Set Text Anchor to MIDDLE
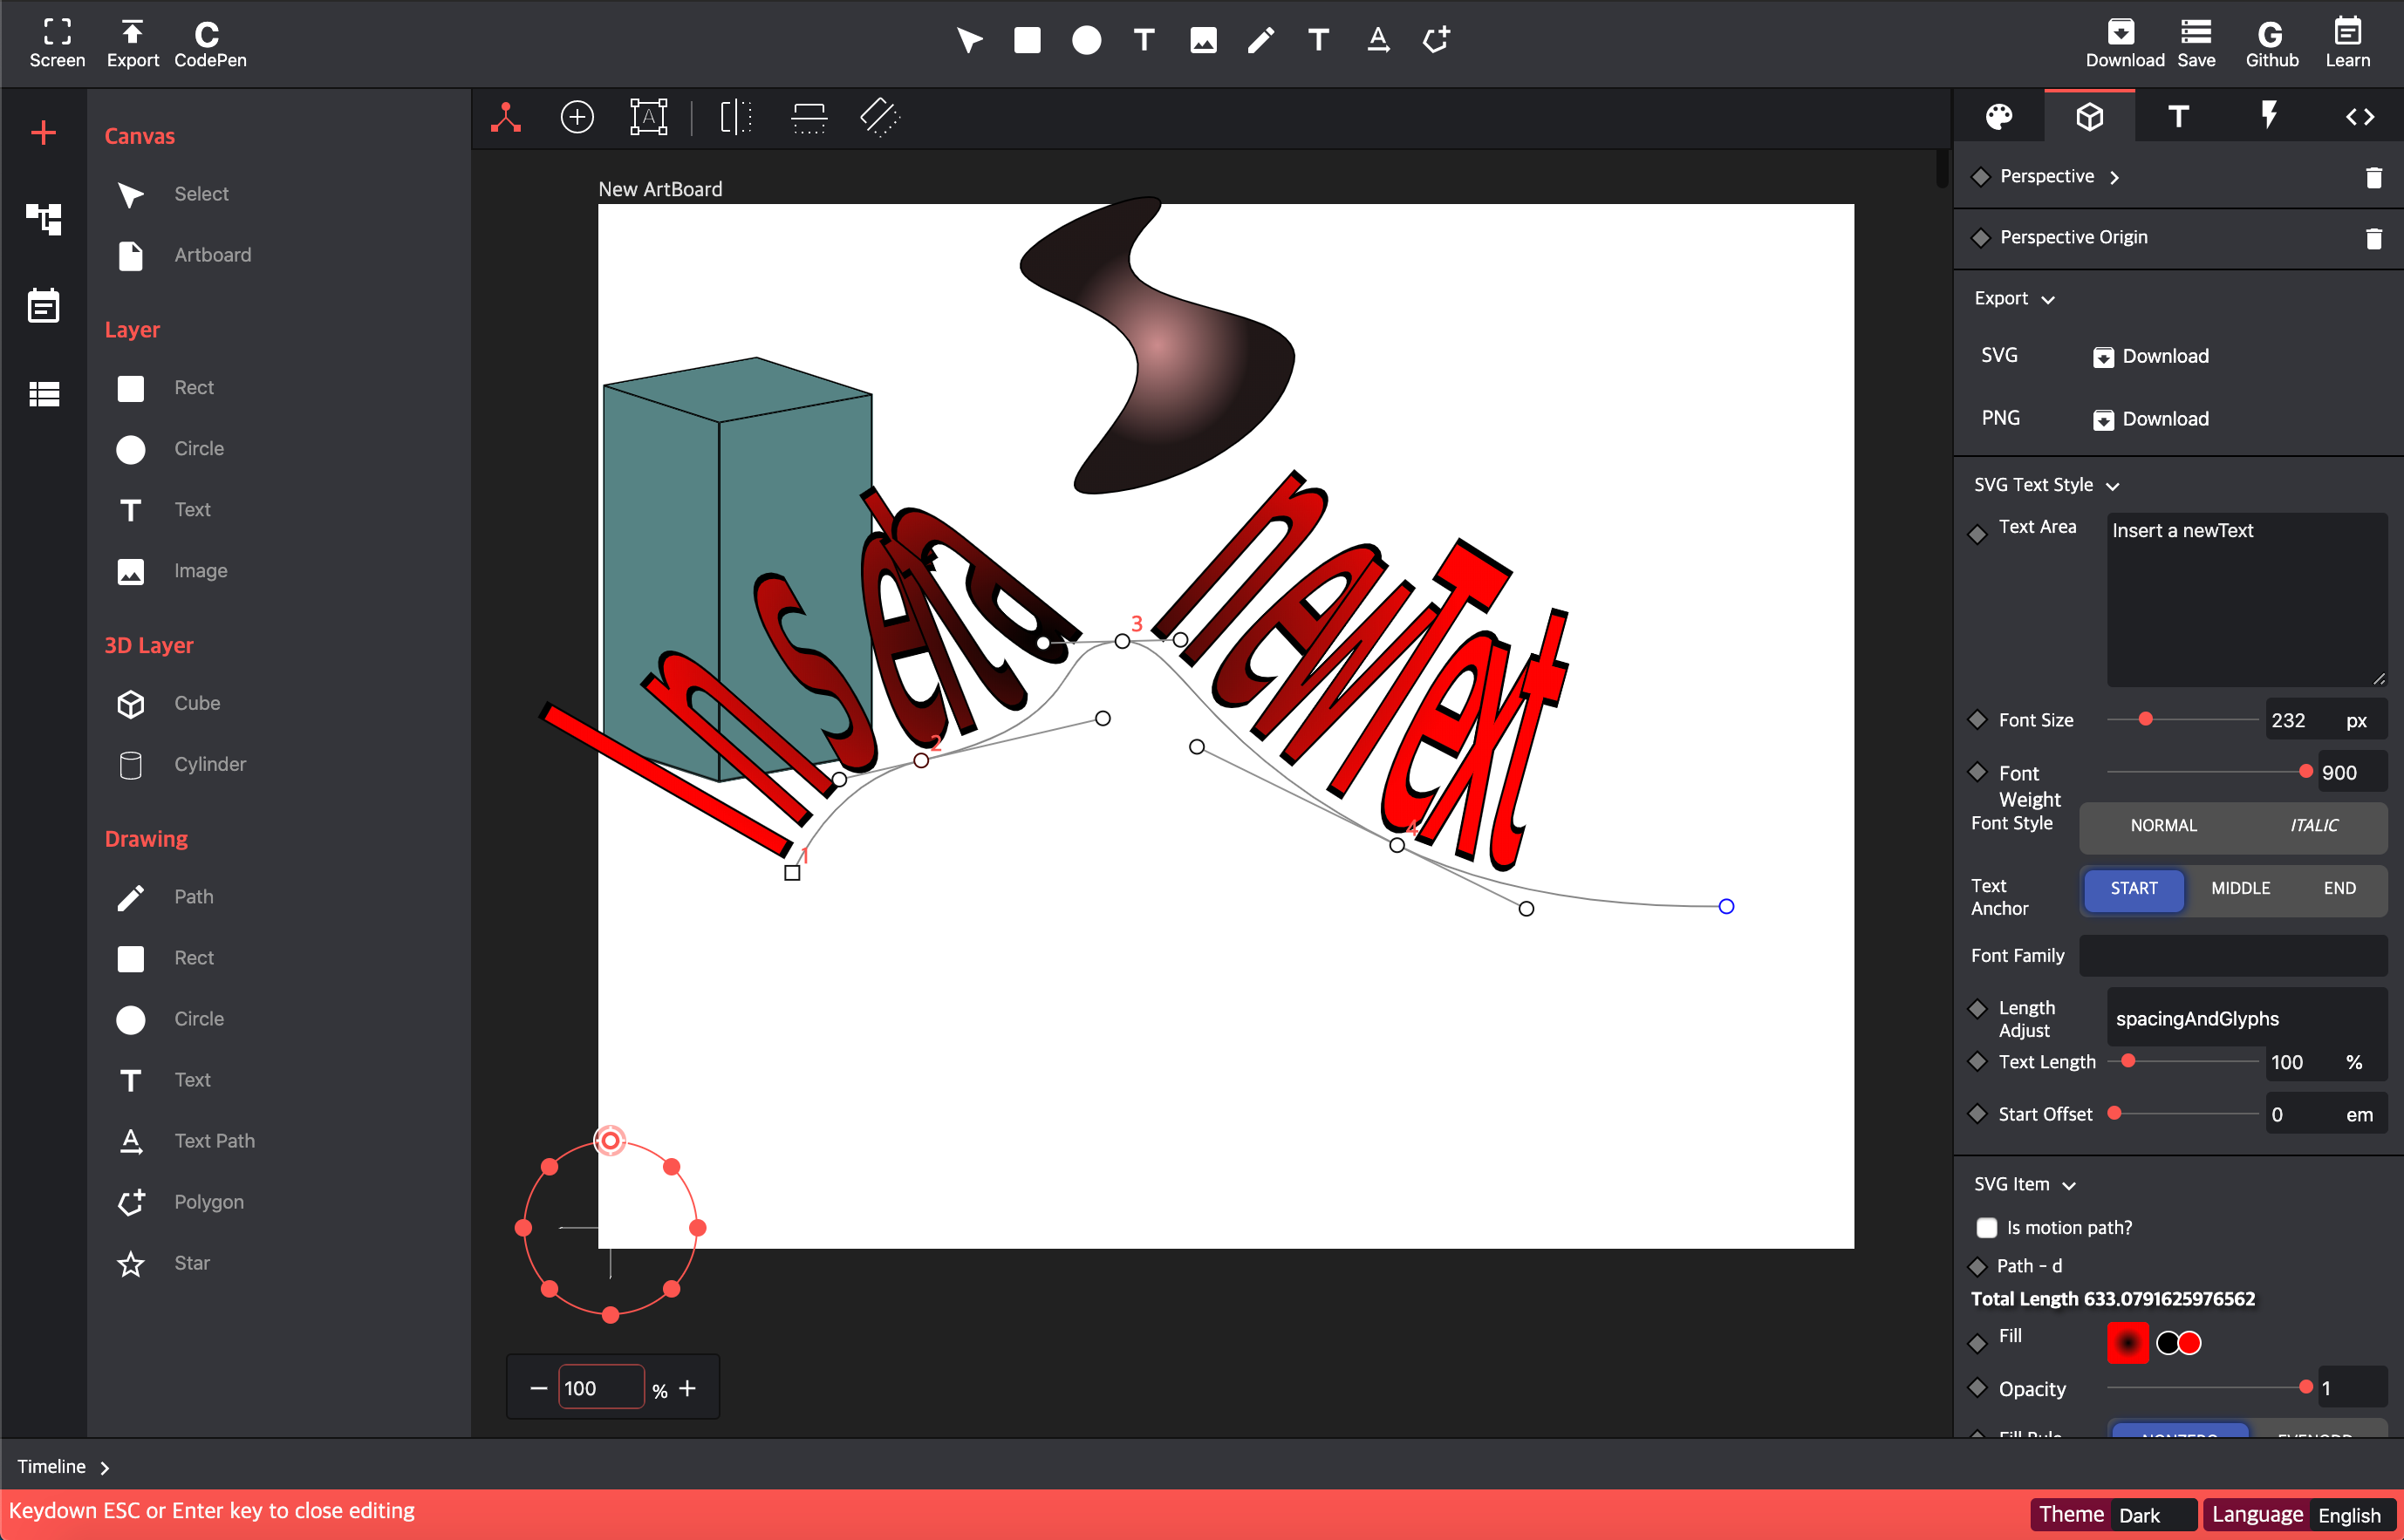Screen dimensions: 2404x1540 click(x=2240, y=888)
